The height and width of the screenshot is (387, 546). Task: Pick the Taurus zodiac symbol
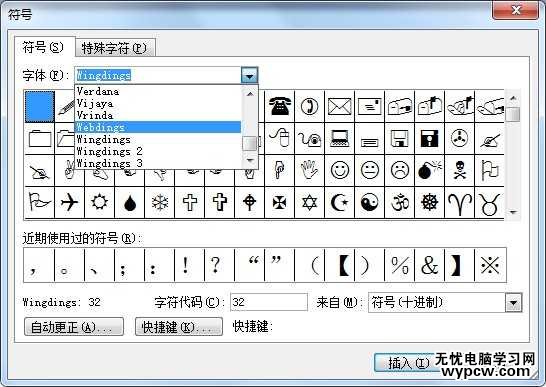(x=490, y=203)
